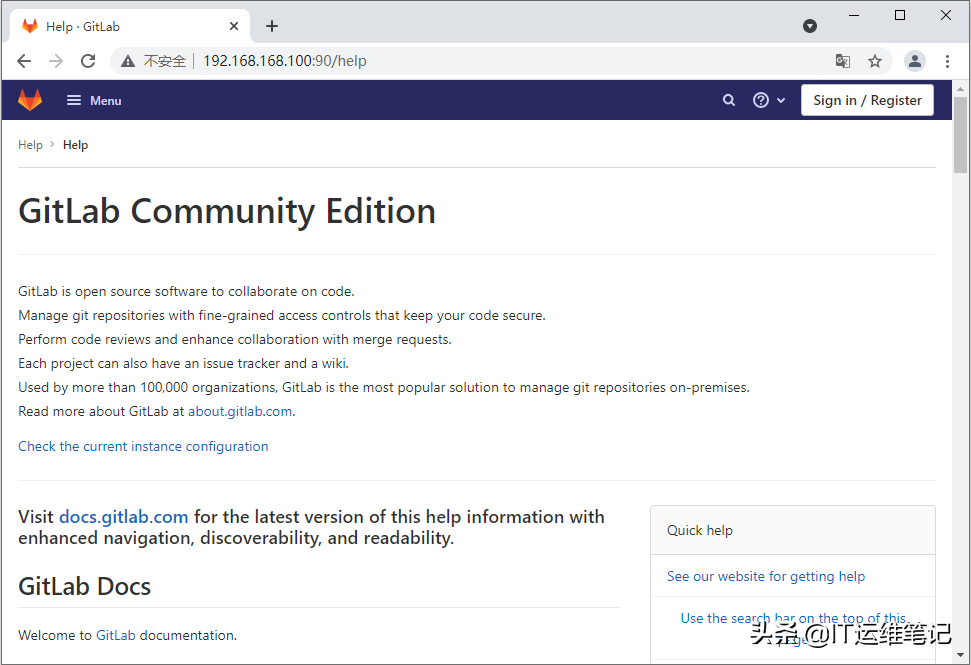Open the Menu hamburger button
Viewport: 971px width, 665px height.
tap(94, 100)
